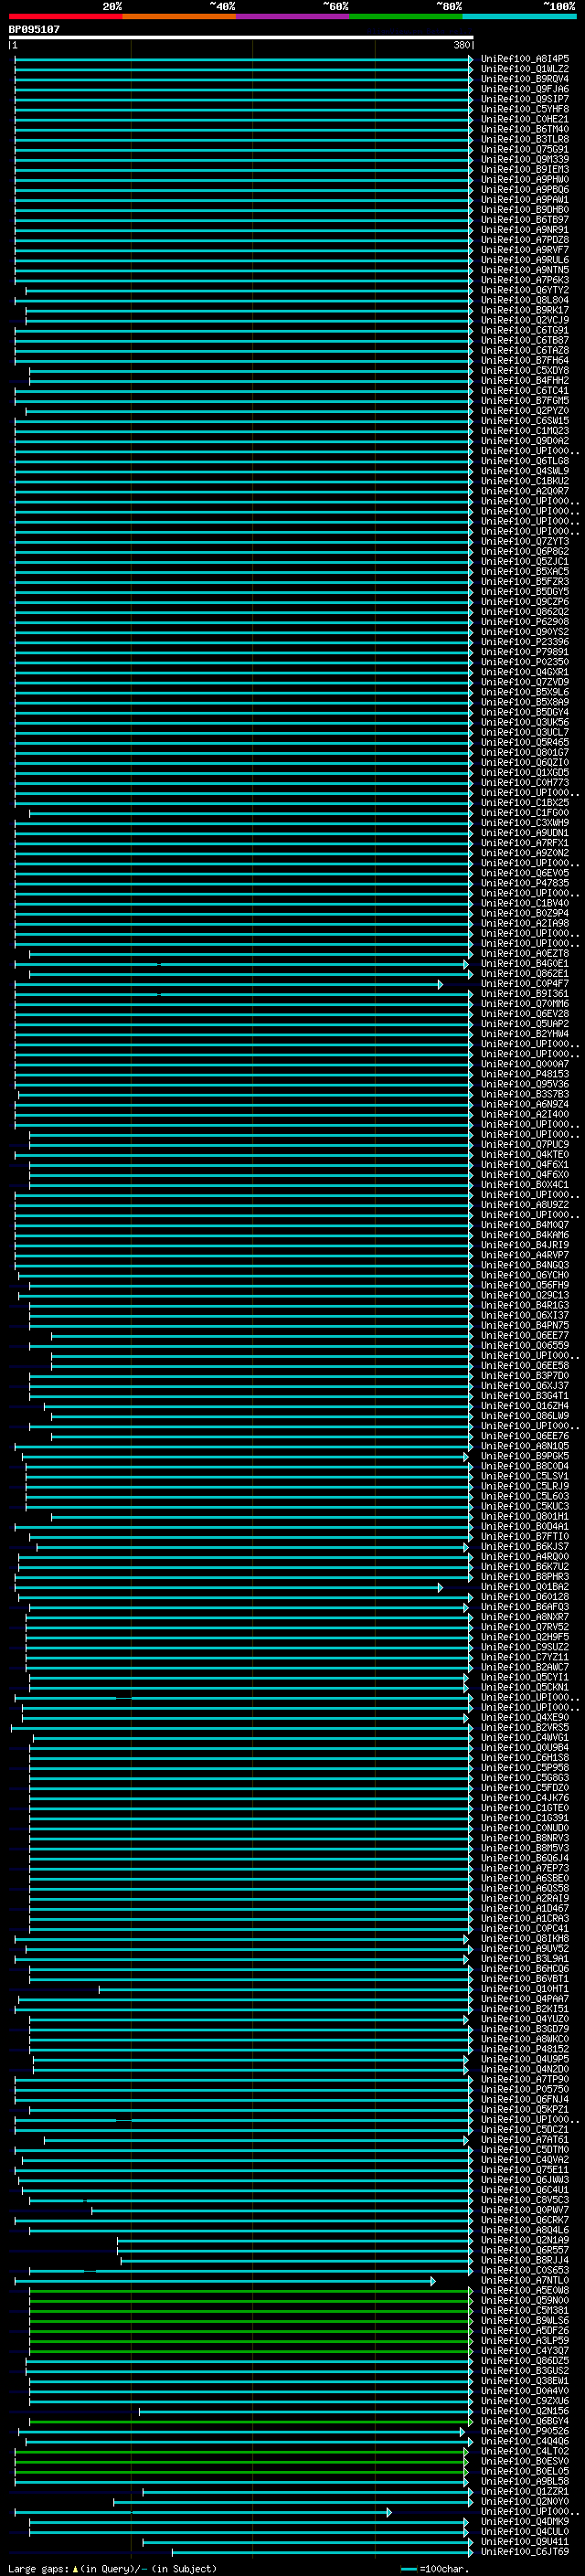This screenshot has height=2576, width=585.
Task: Select the BP095107 query label
Action: point(34,29)
